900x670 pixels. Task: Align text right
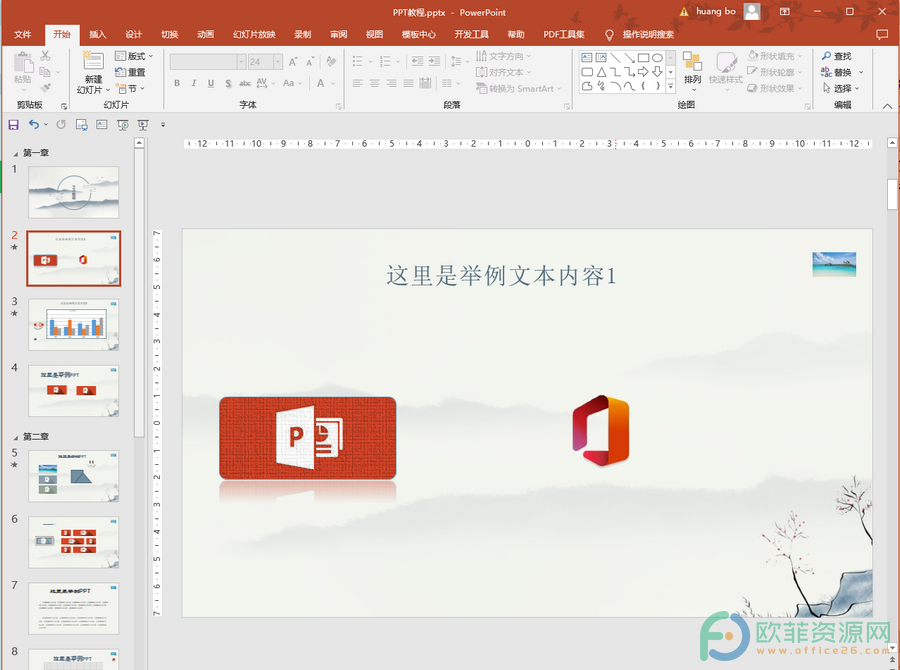tap(391, 83)
